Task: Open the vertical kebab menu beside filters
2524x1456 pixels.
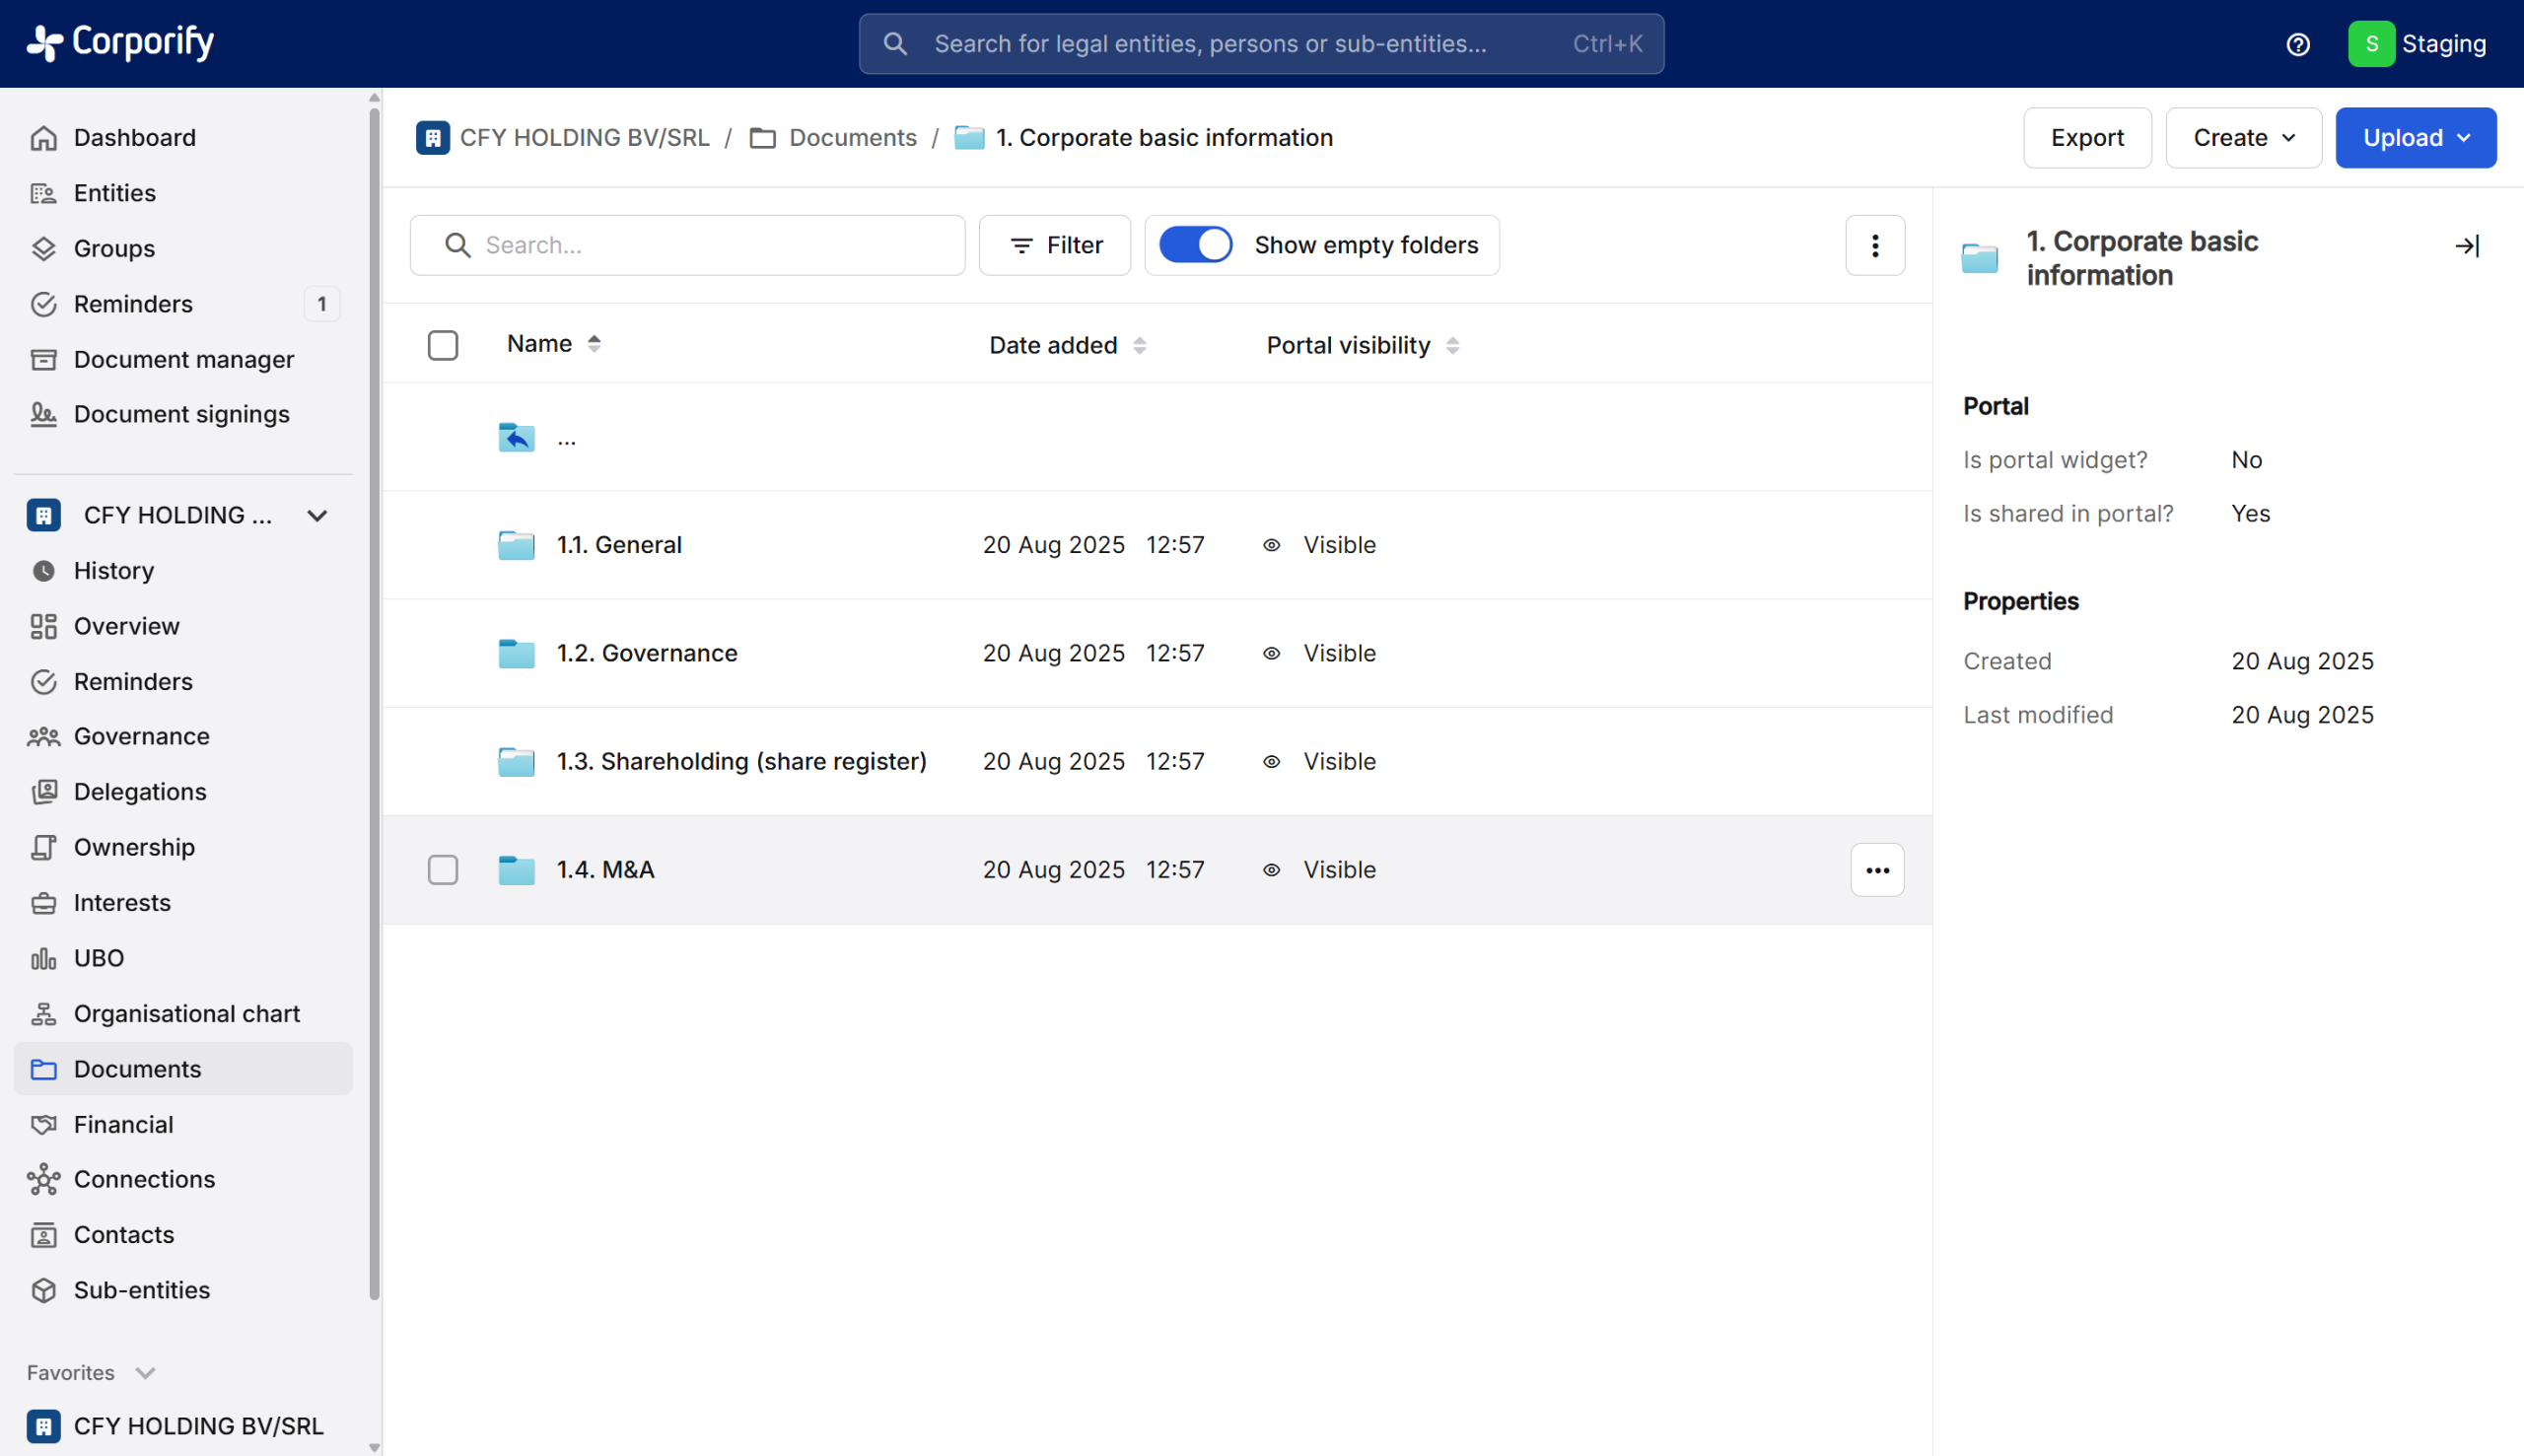Action: (x=1874, y=245)
